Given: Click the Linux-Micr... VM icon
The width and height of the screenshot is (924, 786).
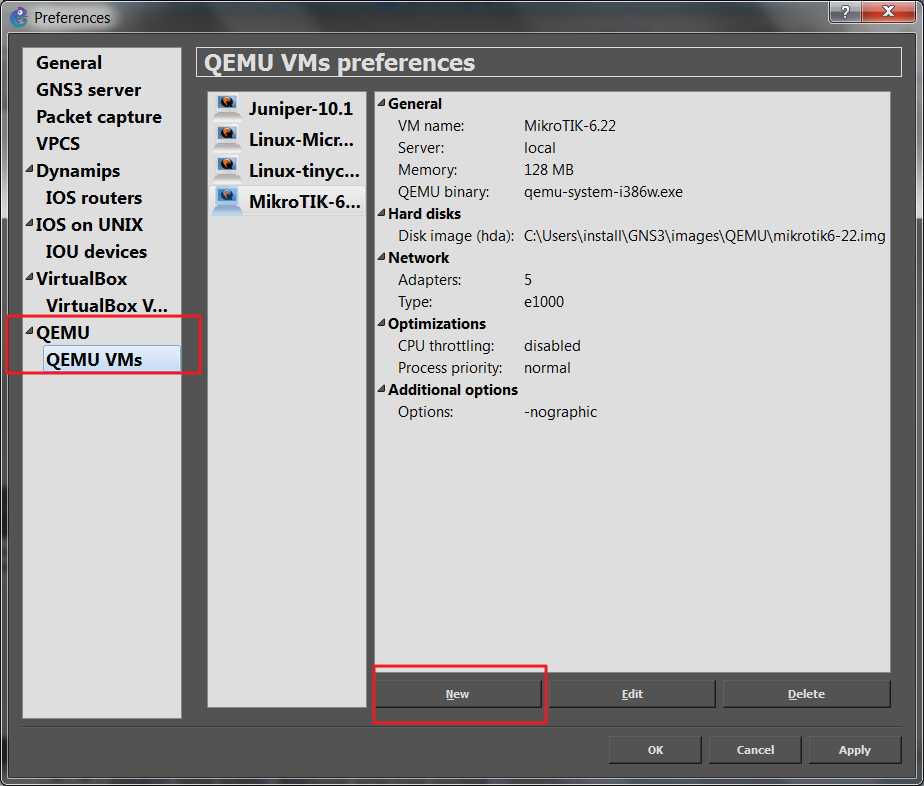Looking at the screenshot, I should (x=227, y=138).
